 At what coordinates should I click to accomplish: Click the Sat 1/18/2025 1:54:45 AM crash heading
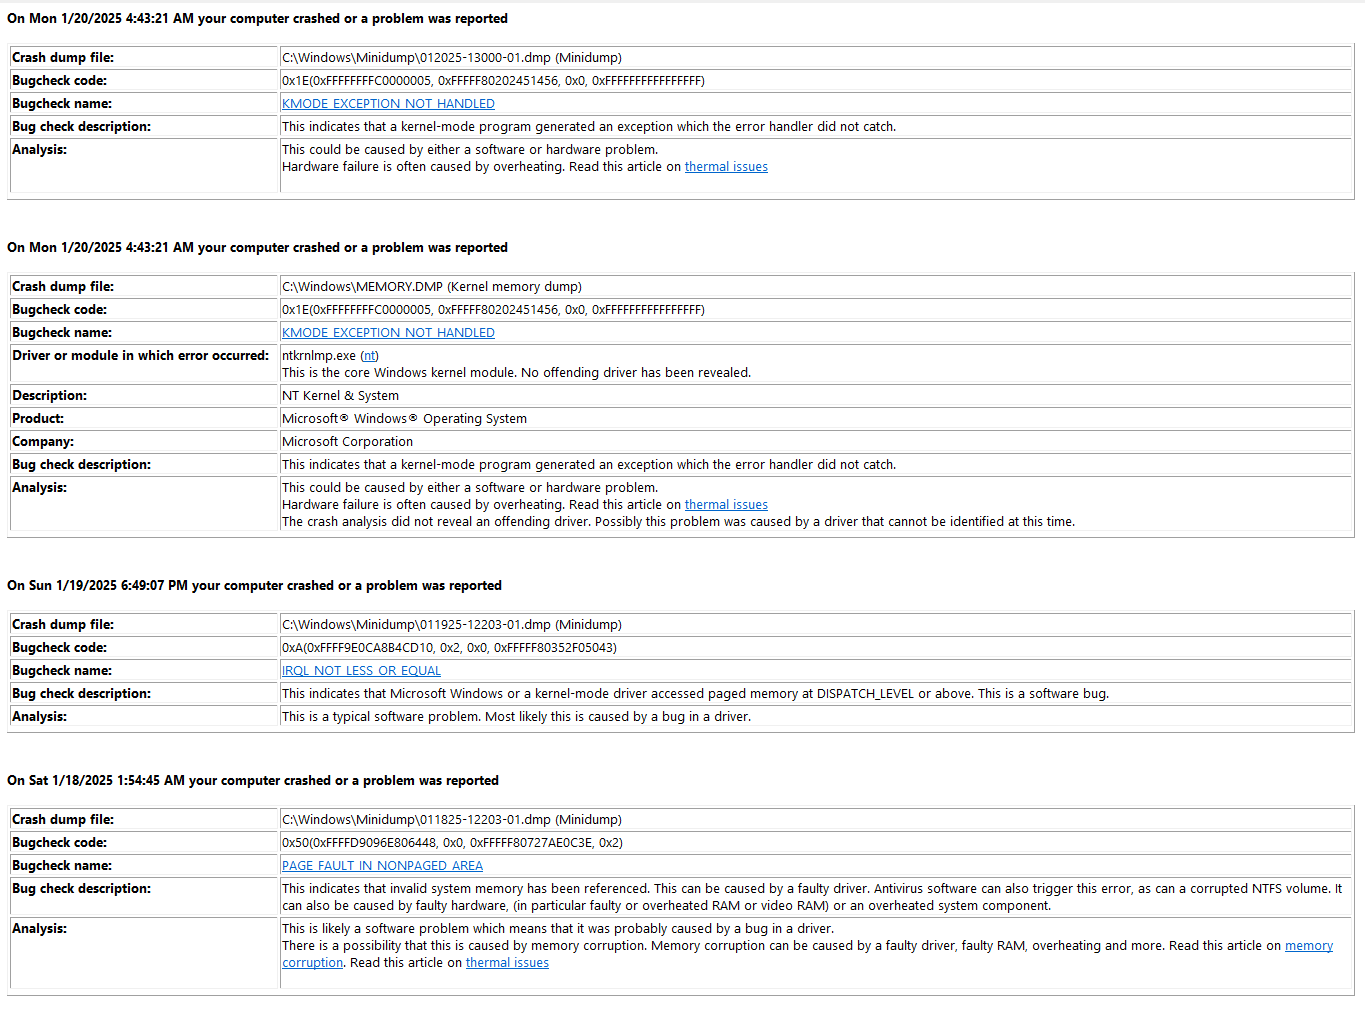click(x=253, y=781)
